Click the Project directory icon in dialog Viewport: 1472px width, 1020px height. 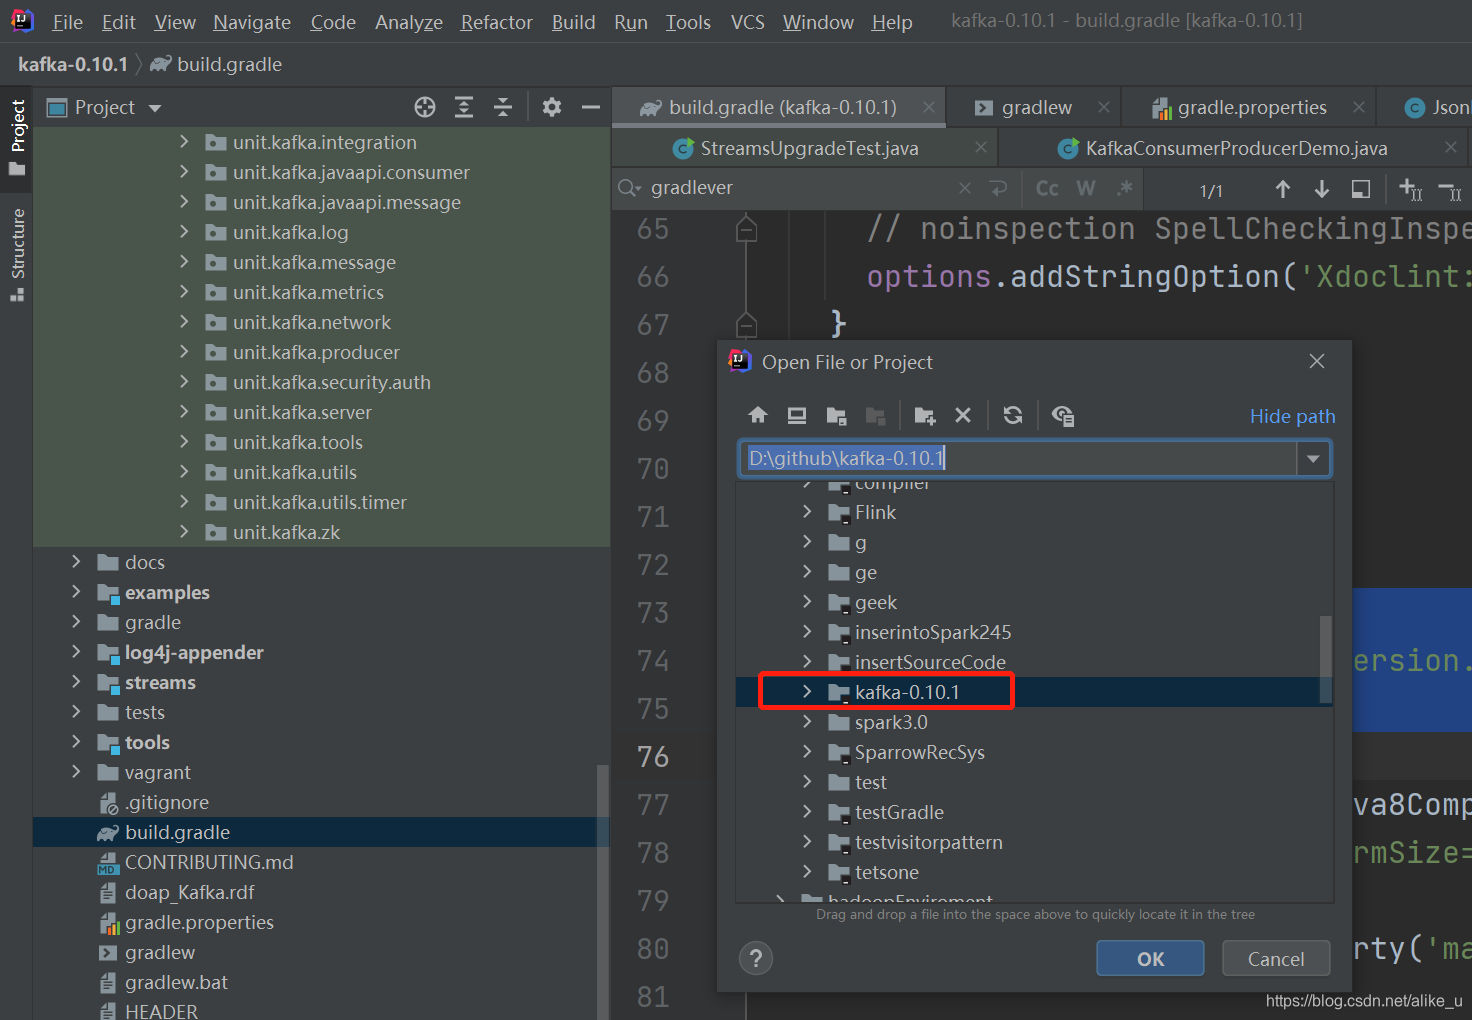(836, 415)
